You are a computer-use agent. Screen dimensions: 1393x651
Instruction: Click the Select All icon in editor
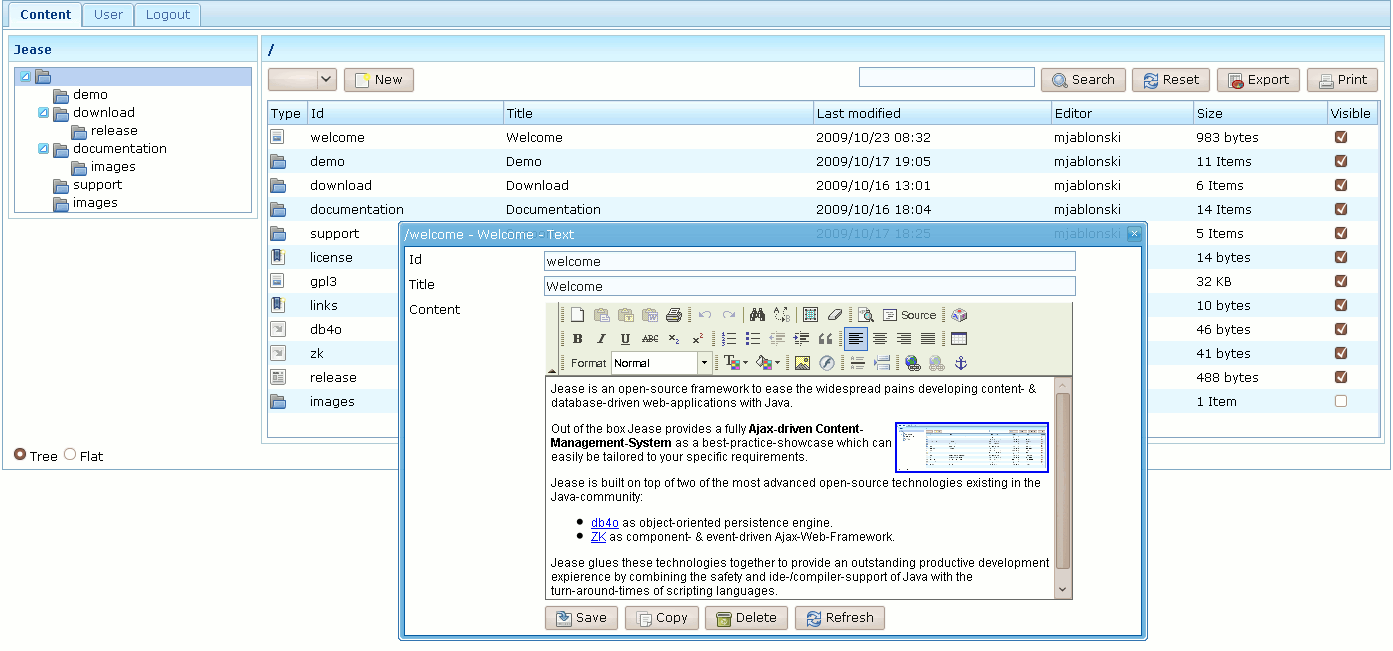point(811,315)
